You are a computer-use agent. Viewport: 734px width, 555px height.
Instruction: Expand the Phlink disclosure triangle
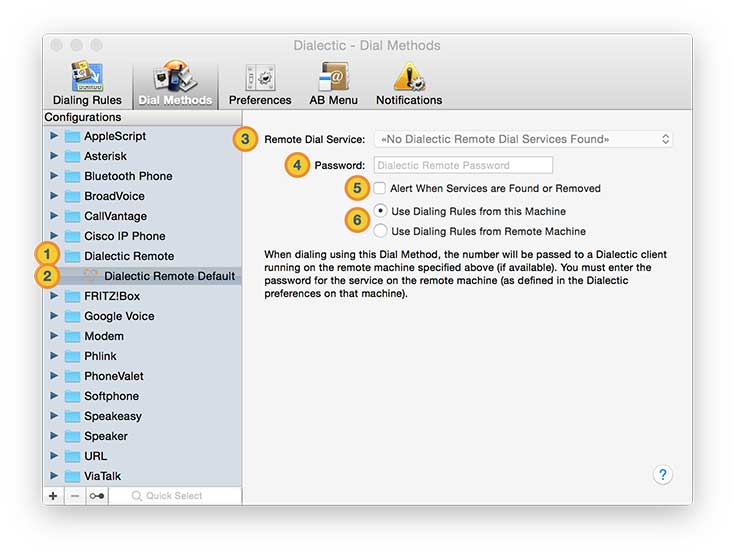[x=54, y=356]
